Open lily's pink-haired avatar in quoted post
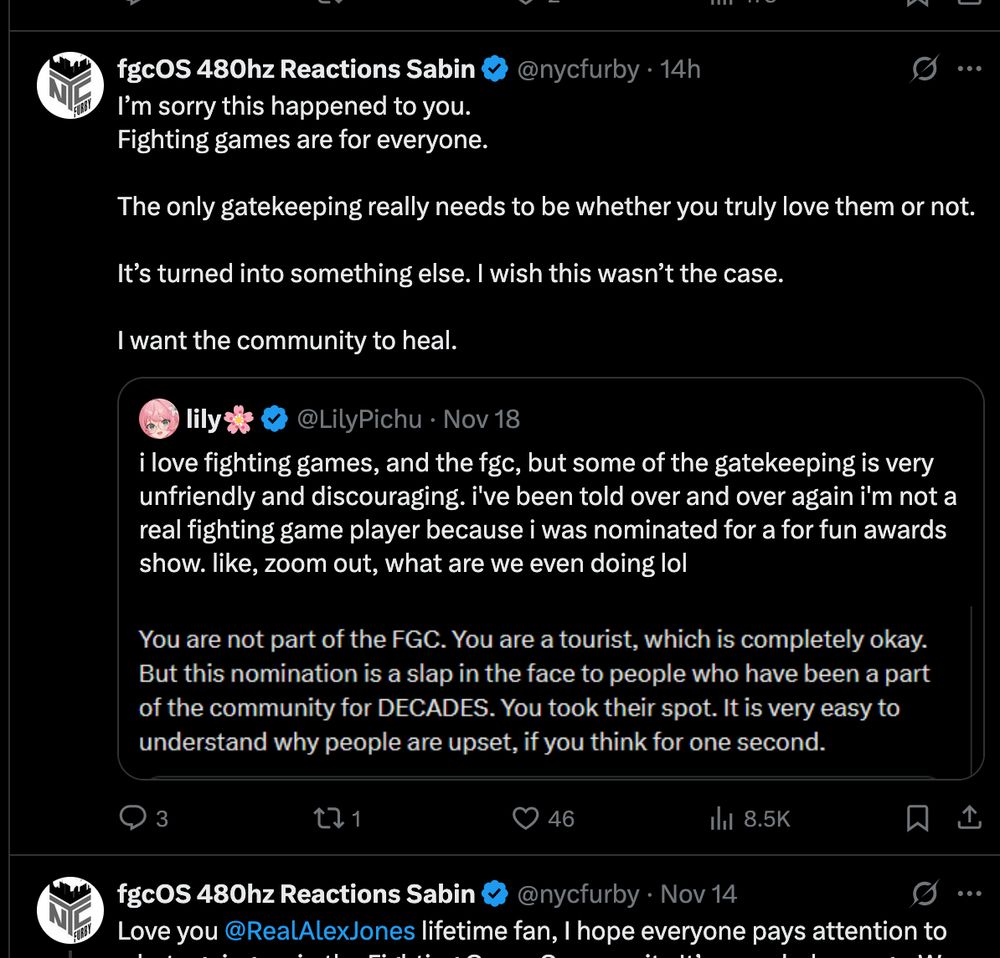 pyautogui.click(x=160, y=419)
